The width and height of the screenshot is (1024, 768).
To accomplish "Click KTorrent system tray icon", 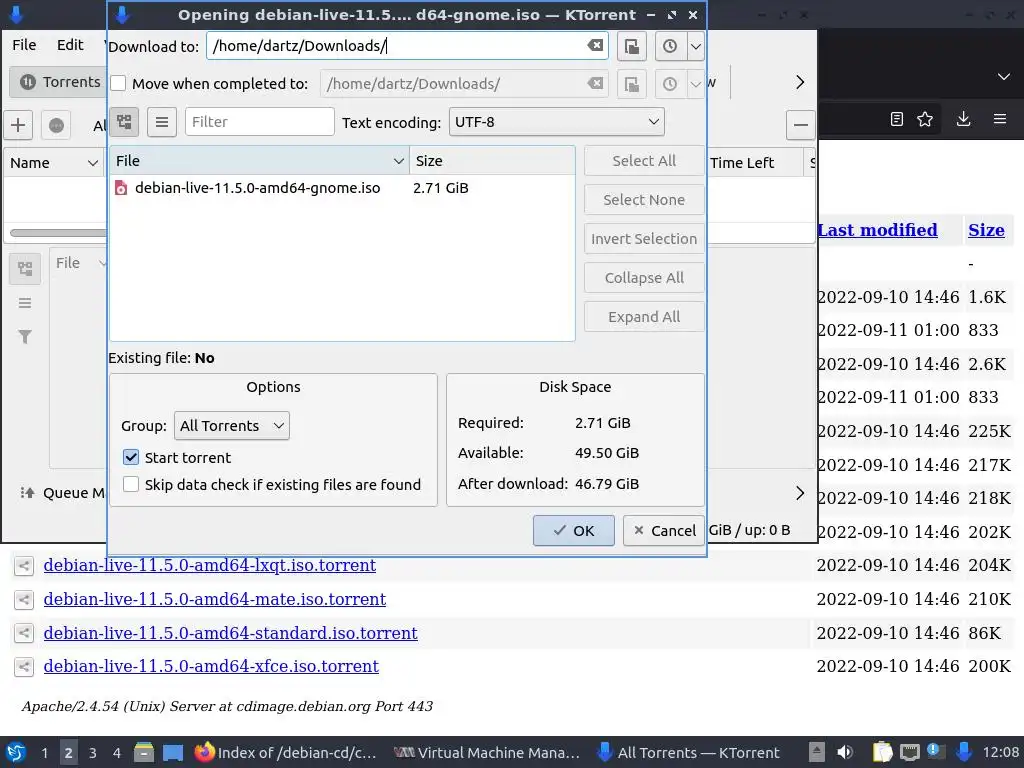I will (x=964, y=752).
